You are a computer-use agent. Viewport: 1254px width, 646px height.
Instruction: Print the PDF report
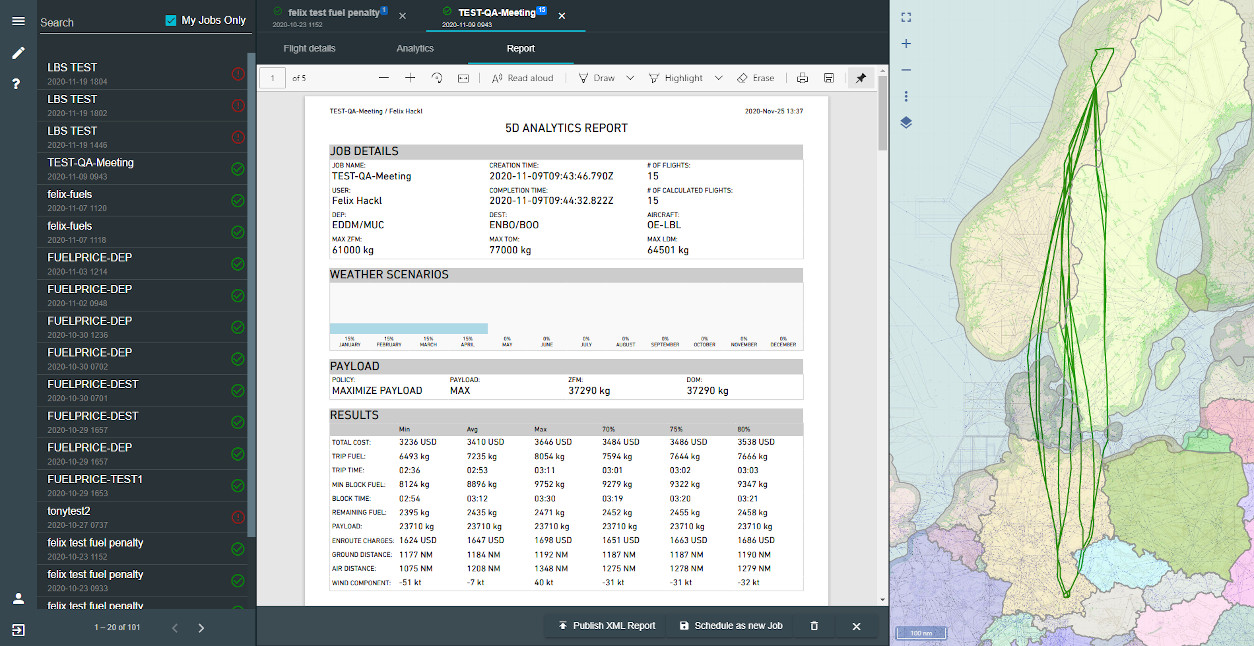pyautogui.click(x=802, y=78)
